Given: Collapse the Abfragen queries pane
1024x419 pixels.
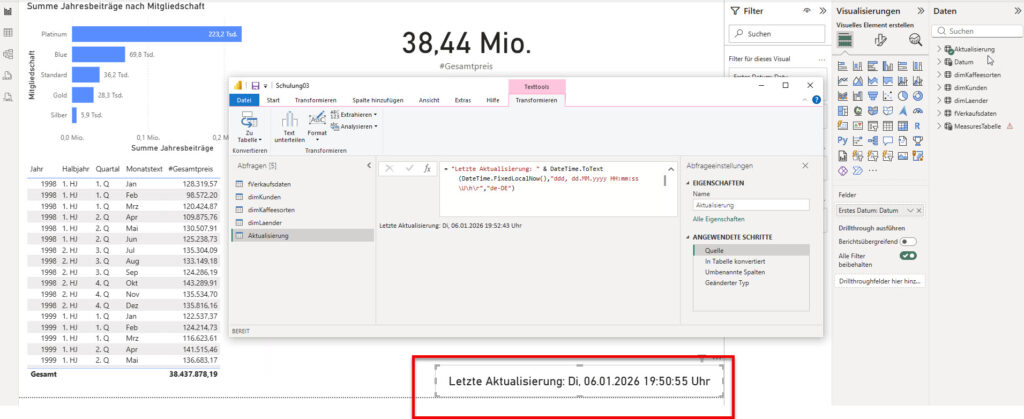Looking at the screenshot, I should (368, 165).
